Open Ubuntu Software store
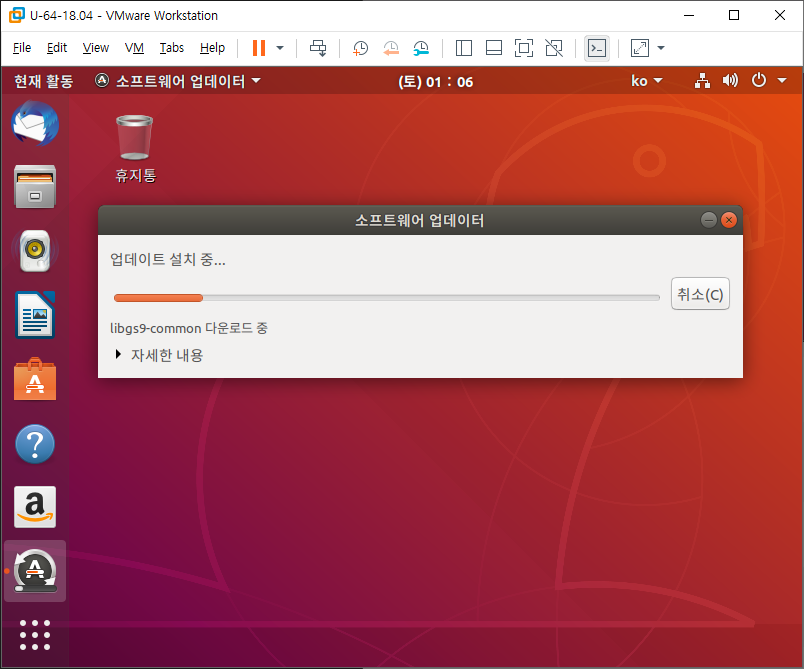Viewport: 804px width, 669px height. pyautogui.click(x=35, y=379)
